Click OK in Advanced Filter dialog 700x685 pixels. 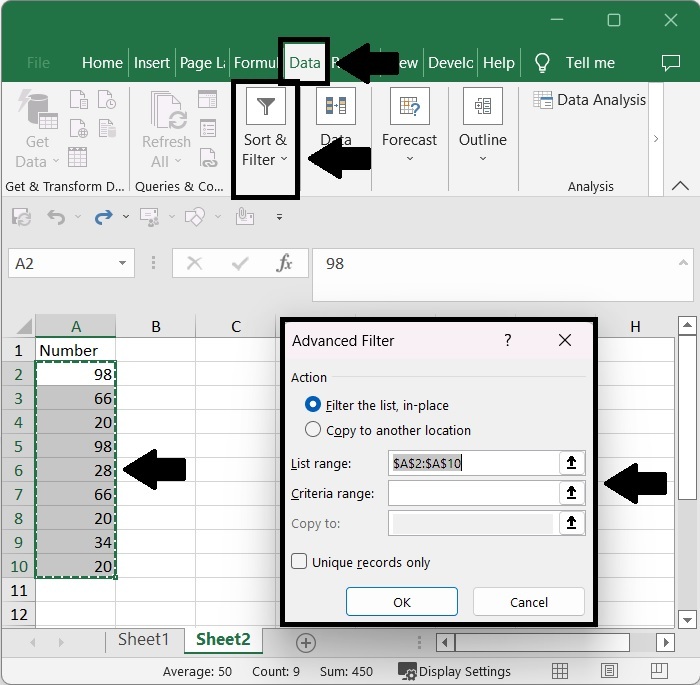pyautogui.click(x=402, y=602)
